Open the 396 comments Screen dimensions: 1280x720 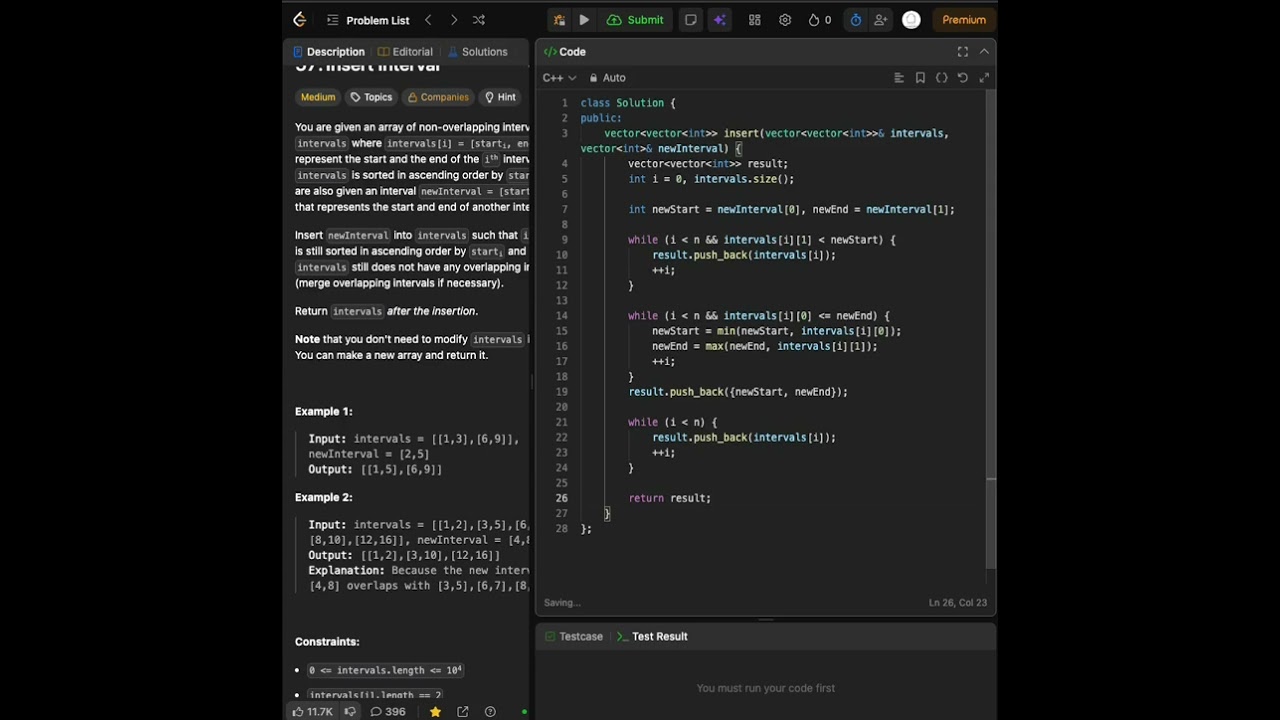pyautogui.click(x=388, y=712)
